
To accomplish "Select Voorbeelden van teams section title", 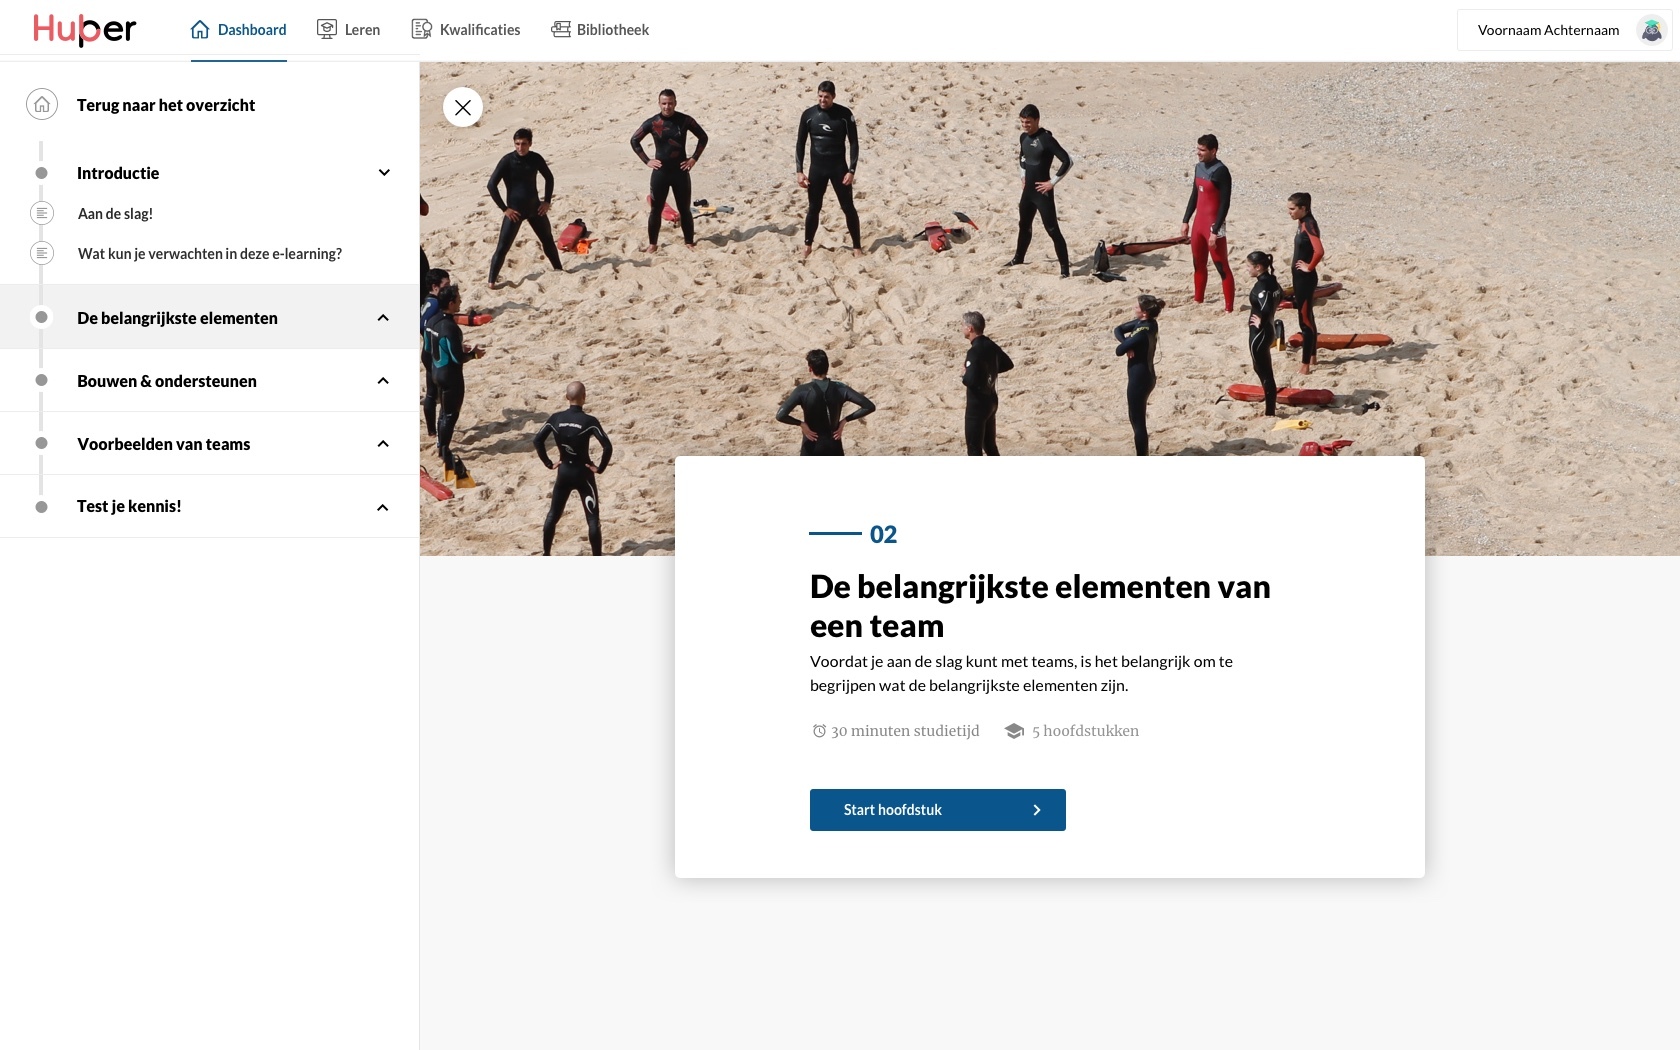I will [164, 444].
